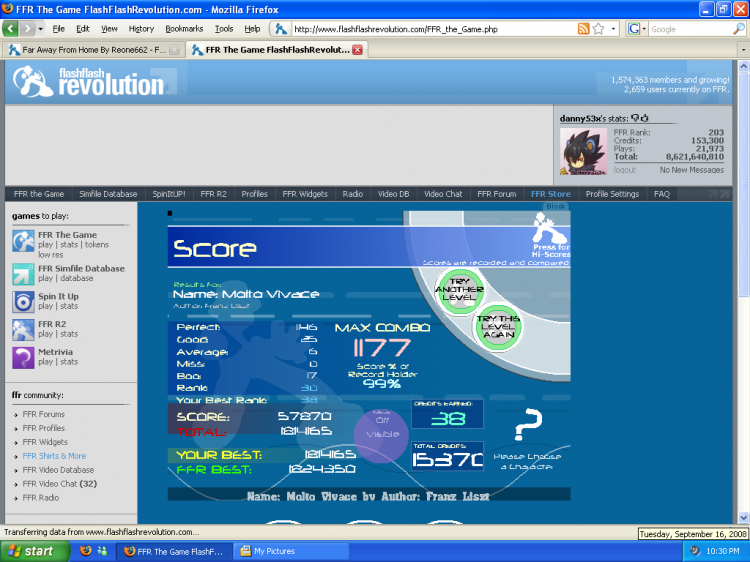
Task: Open SpinItUP! nav item
Action: 169,194
